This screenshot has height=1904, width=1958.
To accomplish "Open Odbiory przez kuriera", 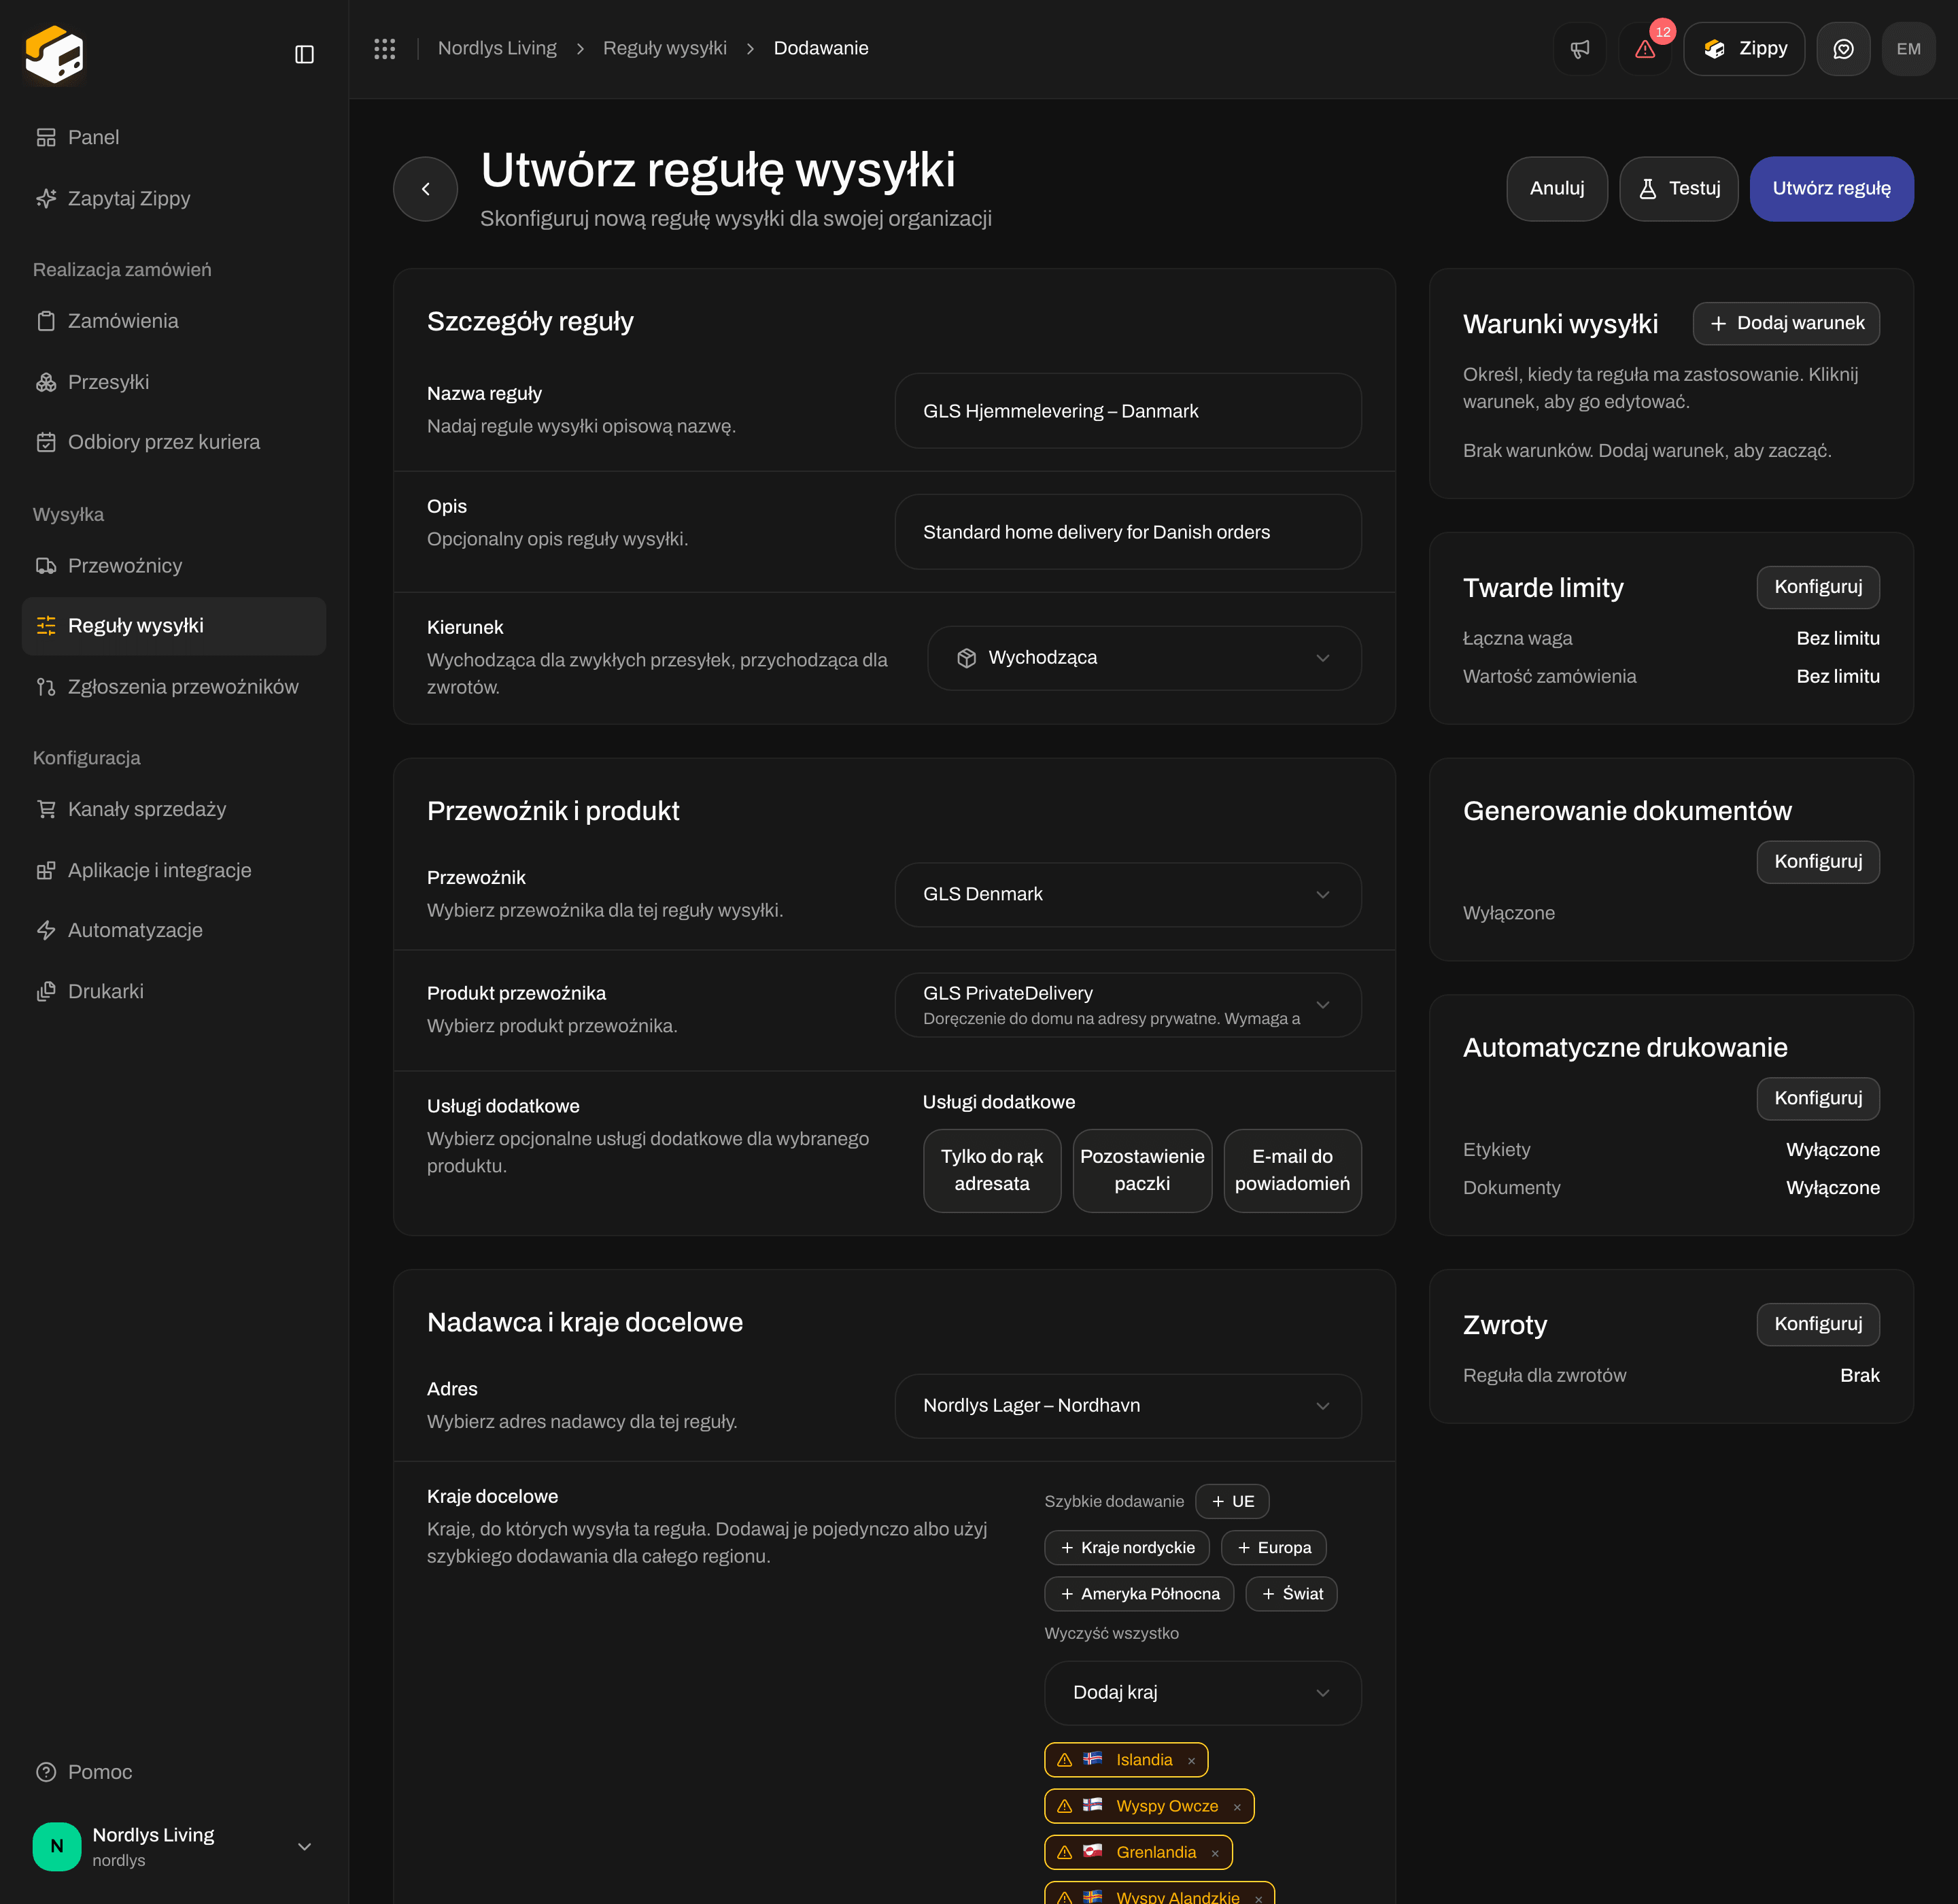I will [174, 442].
